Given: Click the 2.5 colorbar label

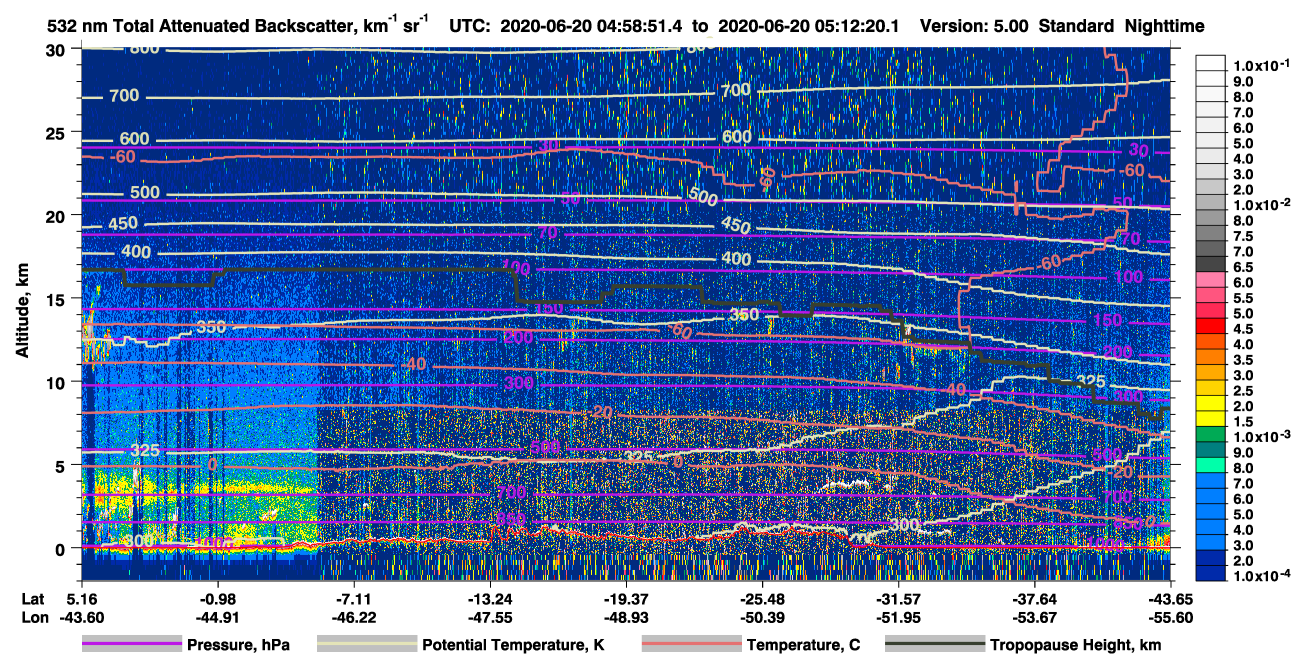Looking at the screenshot, I should [x=1243, y=391].
